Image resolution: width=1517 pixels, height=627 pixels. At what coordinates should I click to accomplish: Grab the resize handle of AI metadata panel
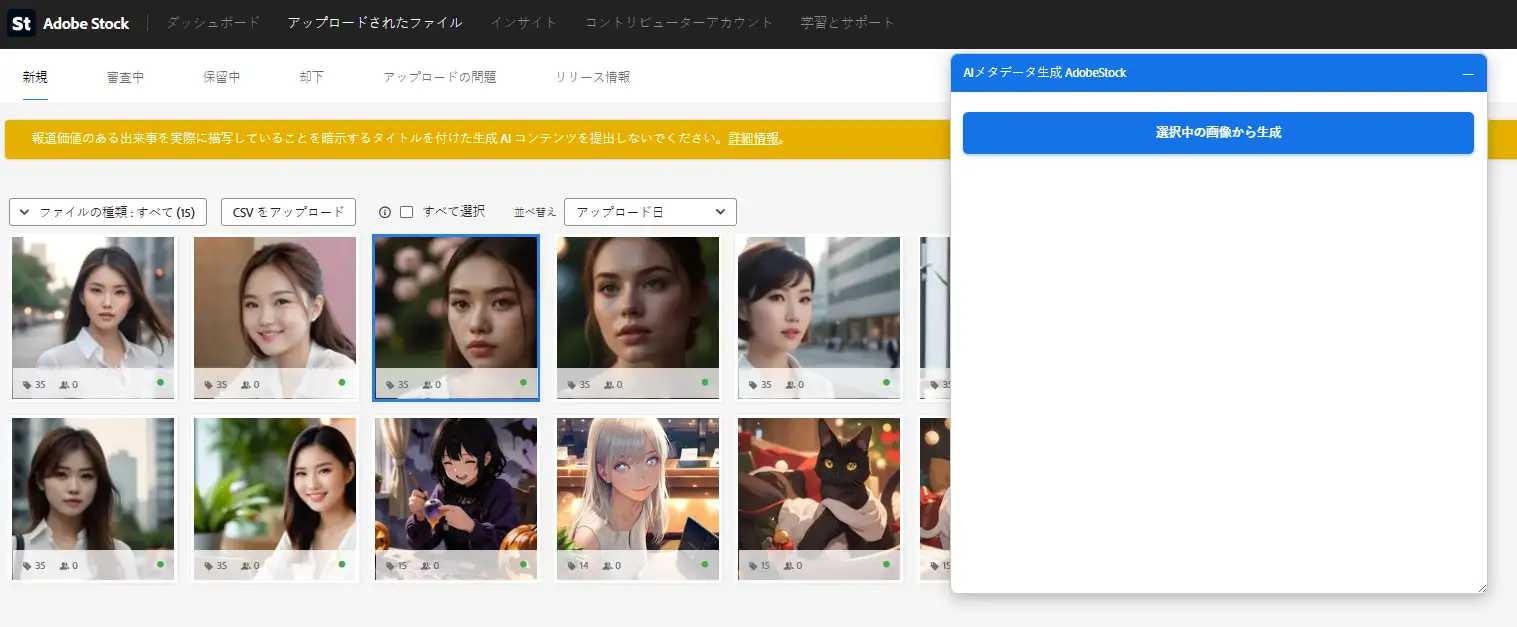click(x=1481, y=587)
